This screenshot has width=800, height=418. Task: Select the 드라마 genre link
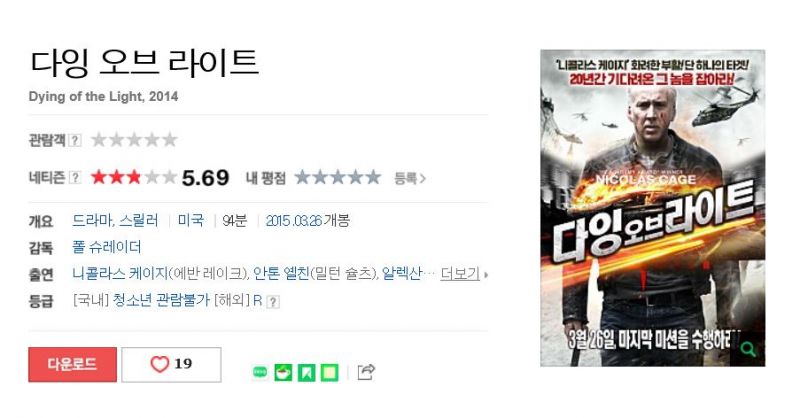coord(92,220)
